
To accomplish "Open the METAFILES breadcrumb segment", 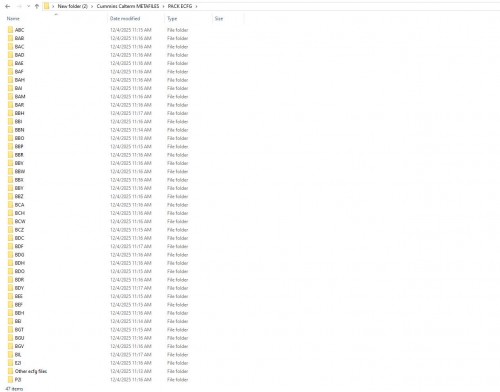I will 128,6.
